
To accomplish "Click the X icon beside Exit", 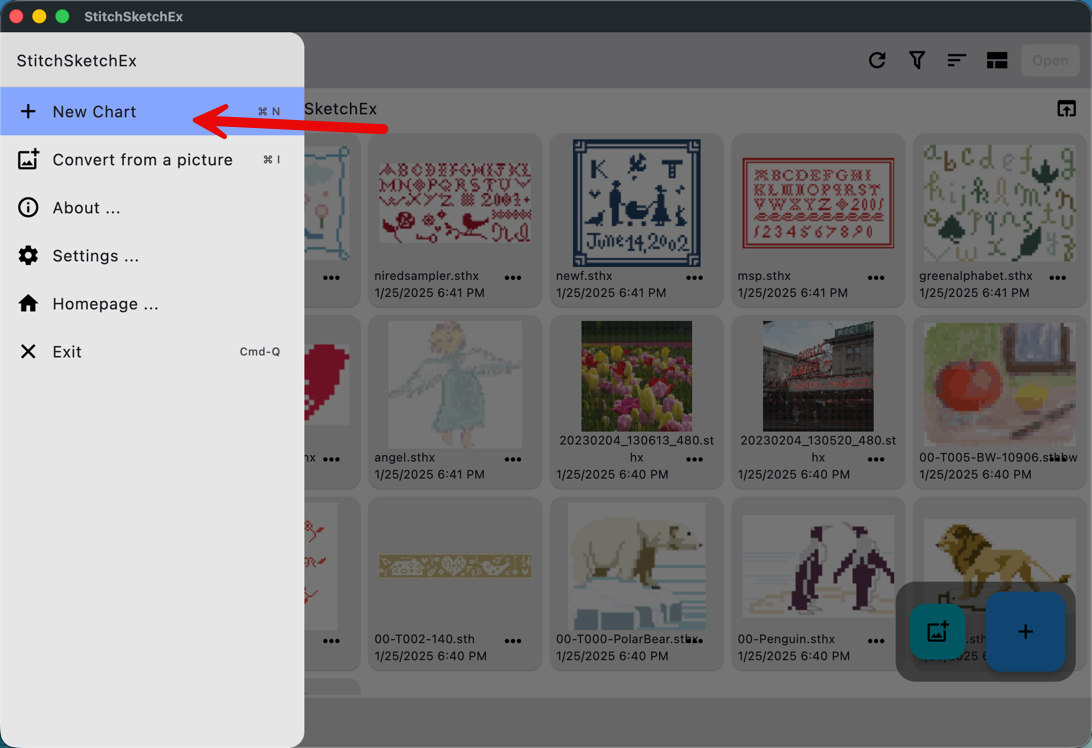I will [x=28, y=352].
